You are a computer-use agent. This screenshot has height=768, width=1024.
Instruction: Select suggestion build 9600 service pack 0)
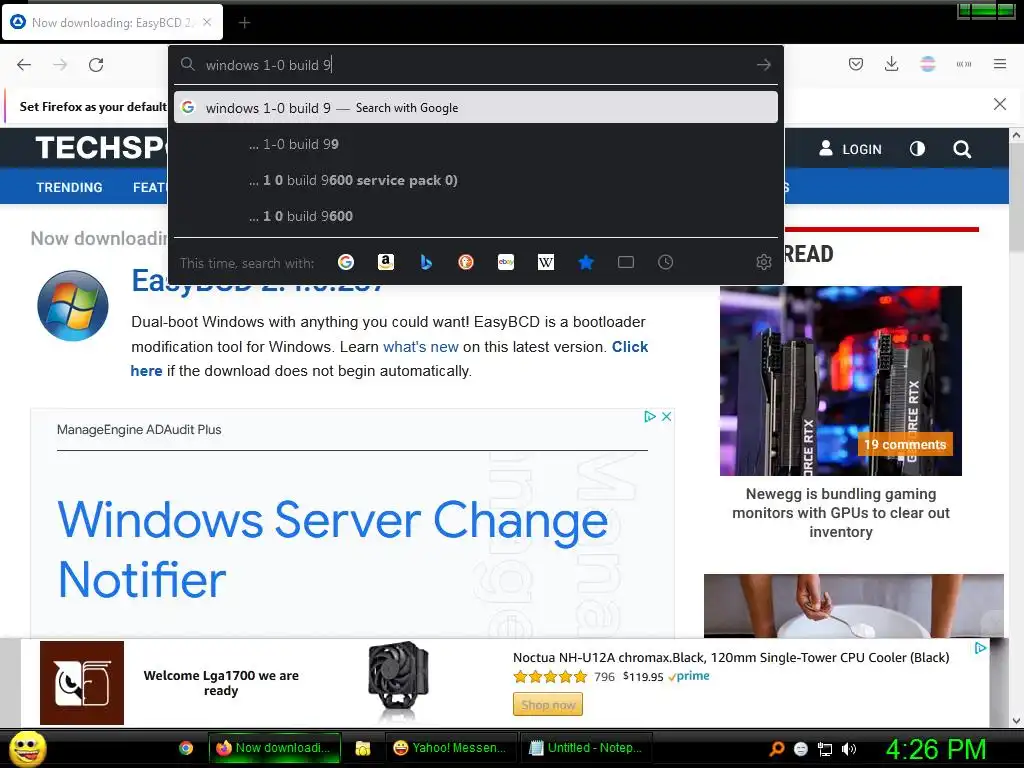click(x=475, y=180)
